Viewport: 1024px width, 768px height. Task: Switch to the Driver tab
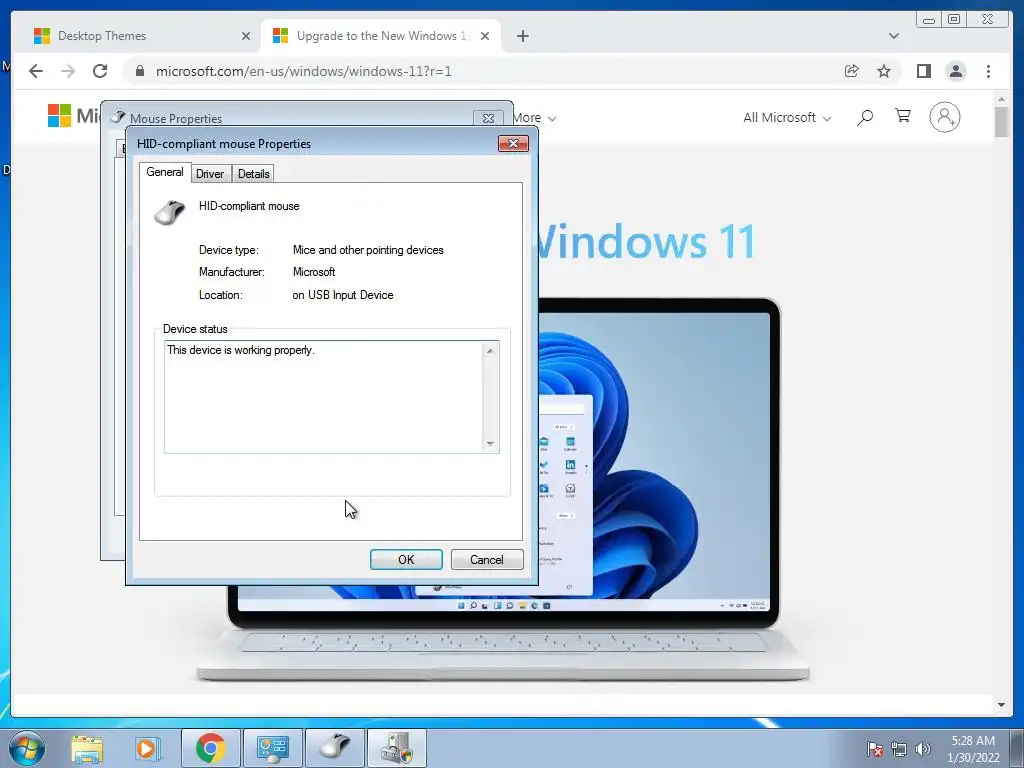[210, 174]
